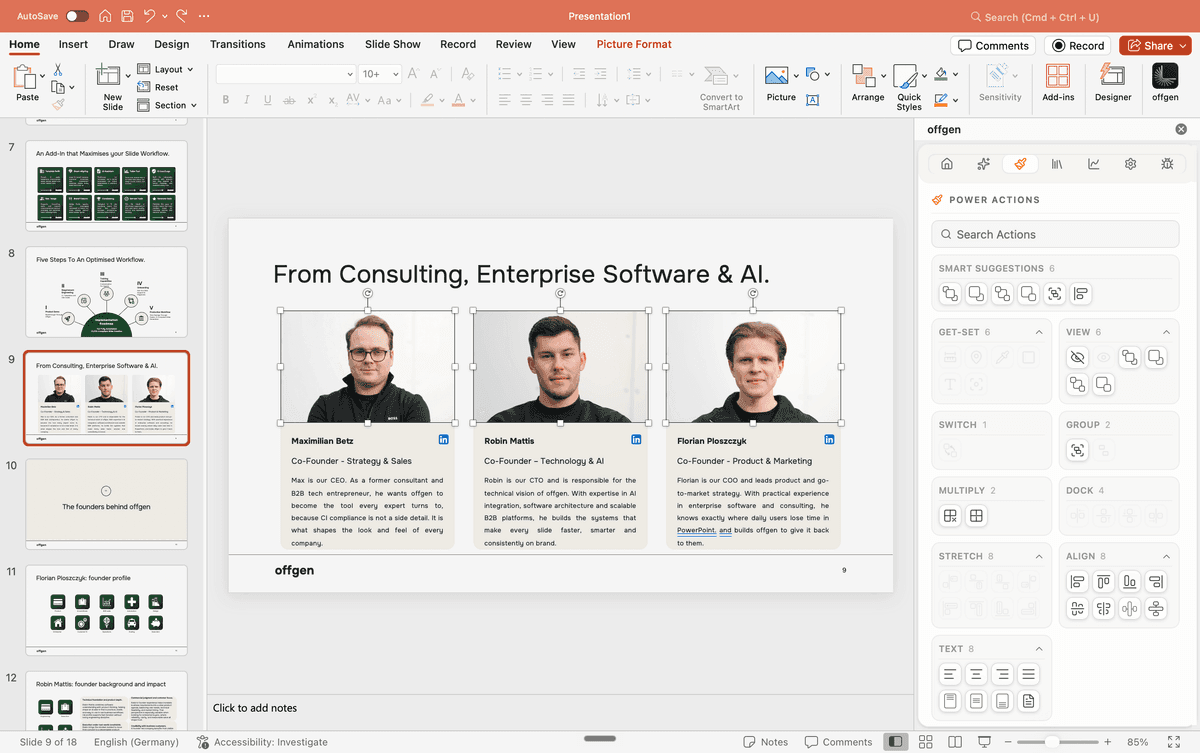Click Maximilian Betz's LinkedIn icon
This screenshot has width=1200, height=753.
tap(443, 440)
